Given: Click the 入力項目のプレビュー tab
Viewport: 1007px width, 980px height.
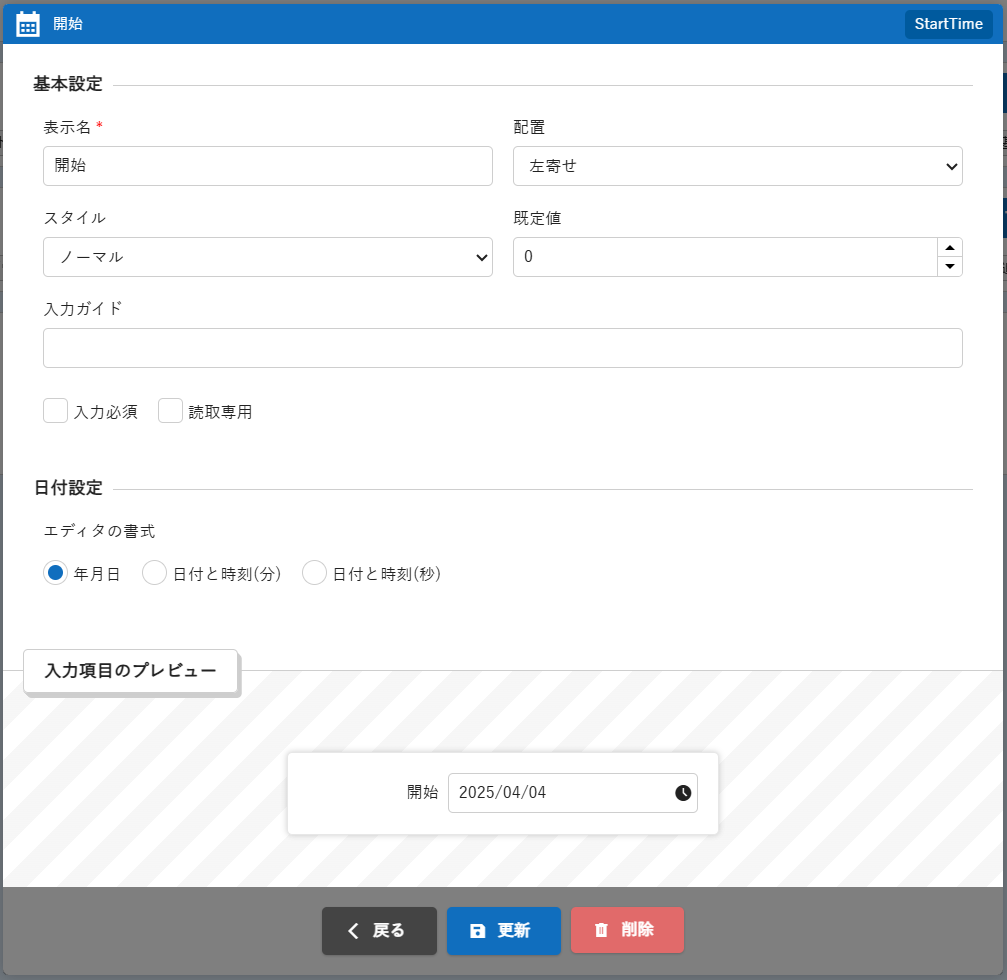Looking at the screenshot, I should (130, 671).
